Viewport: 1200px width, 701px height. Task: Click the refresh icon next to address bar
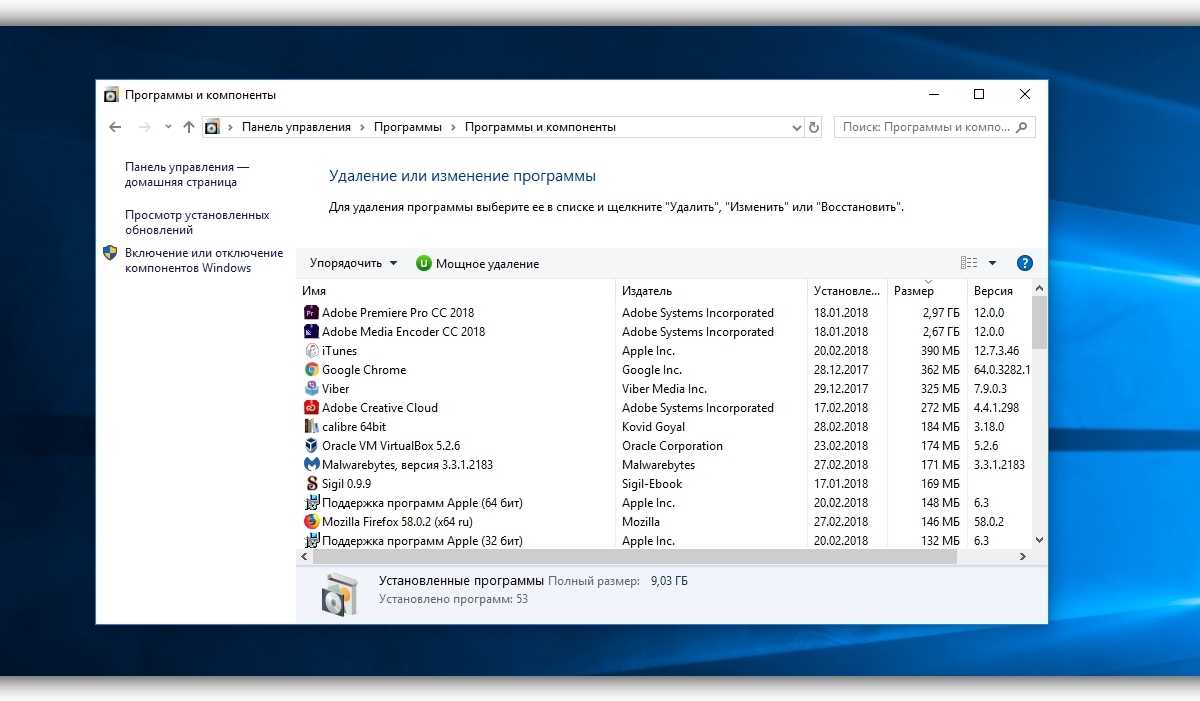pos(814,128)
